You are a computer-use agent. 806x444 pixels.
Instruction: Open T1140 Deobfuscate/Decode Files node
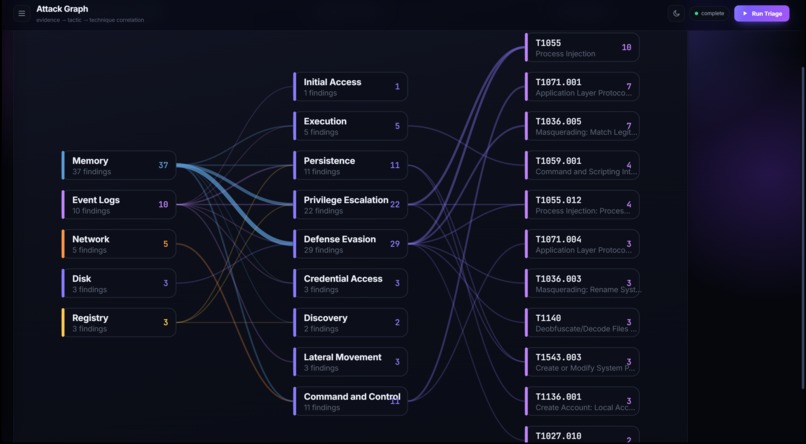click(582, 322)
